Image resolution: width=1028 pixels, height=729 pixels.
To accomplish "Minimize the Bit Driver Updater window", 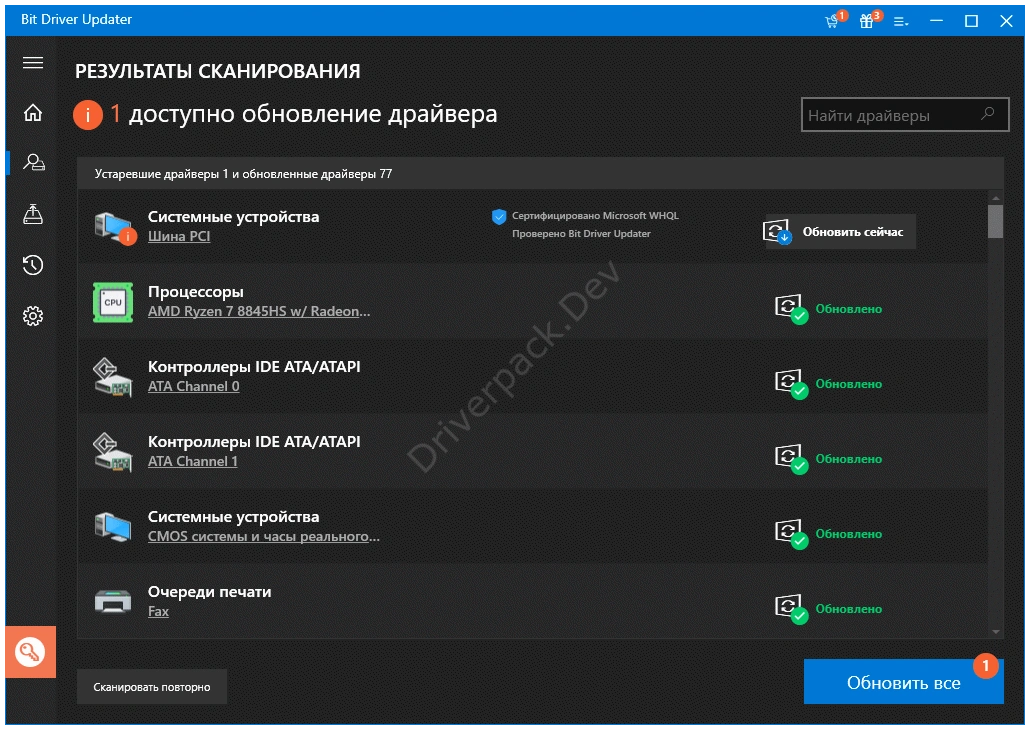I will [936, 21].
